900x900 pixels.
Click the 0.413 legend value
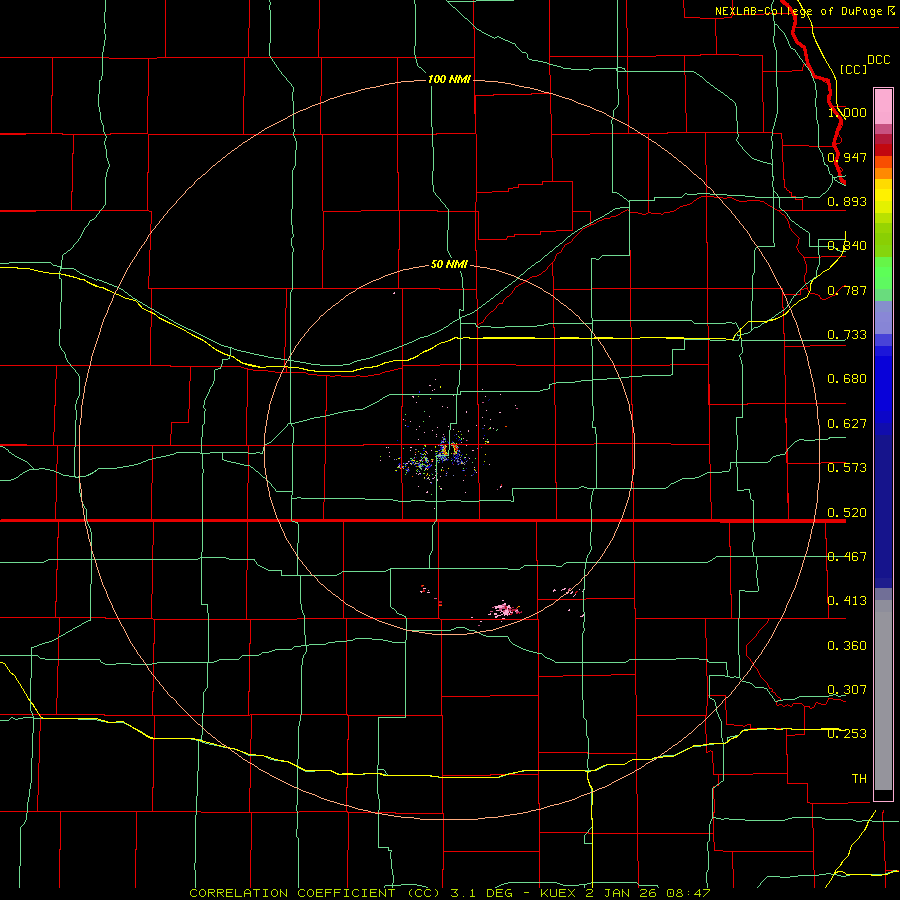[x=847, y=601]
